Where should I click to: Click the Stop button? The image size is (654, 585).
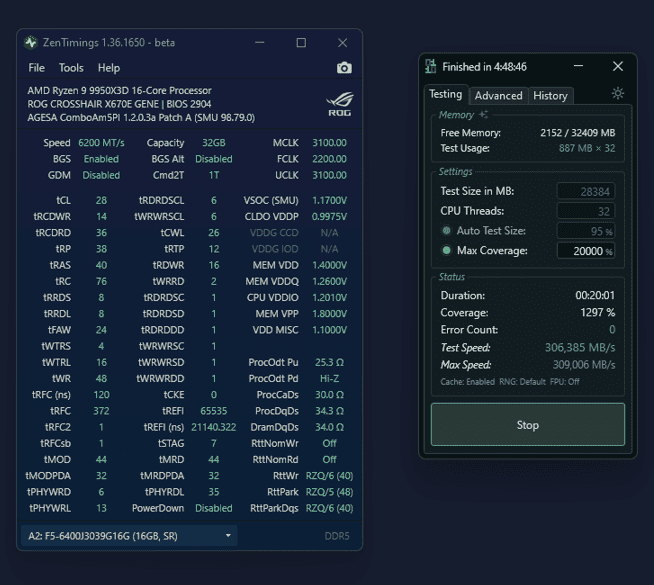(528, 424)
